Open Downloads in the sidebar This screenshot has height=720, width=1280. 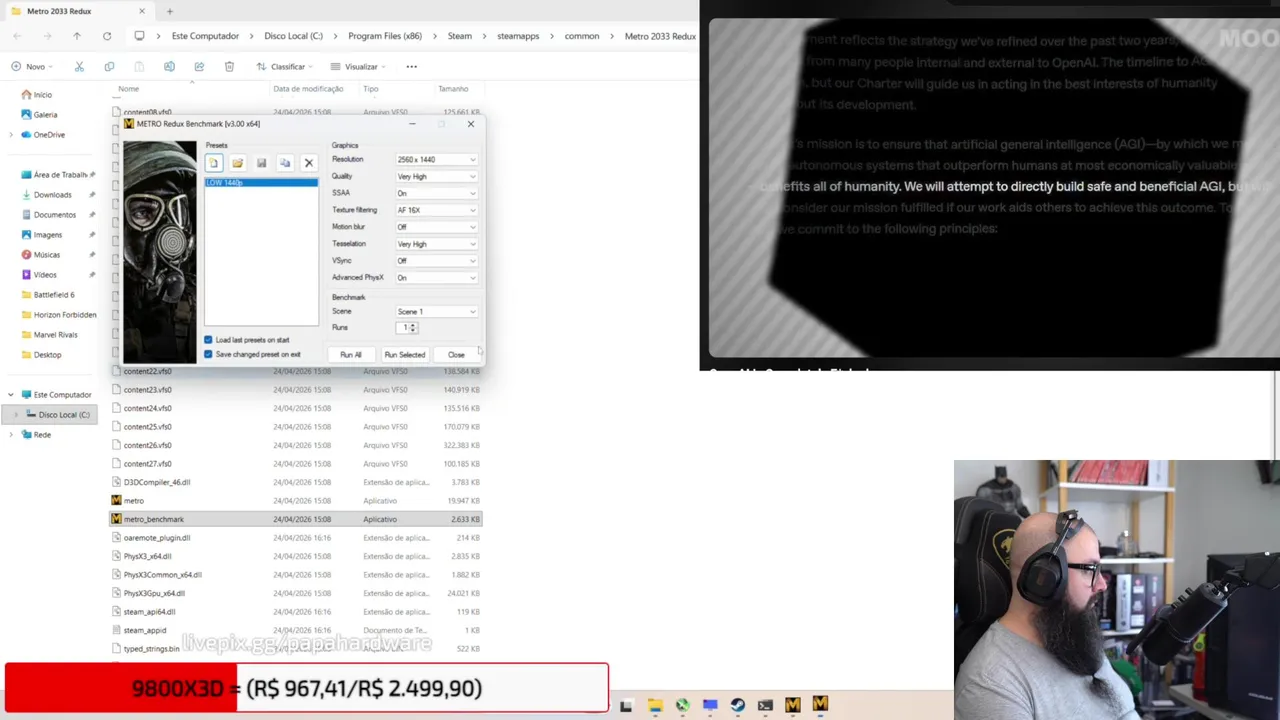point(52,195)
